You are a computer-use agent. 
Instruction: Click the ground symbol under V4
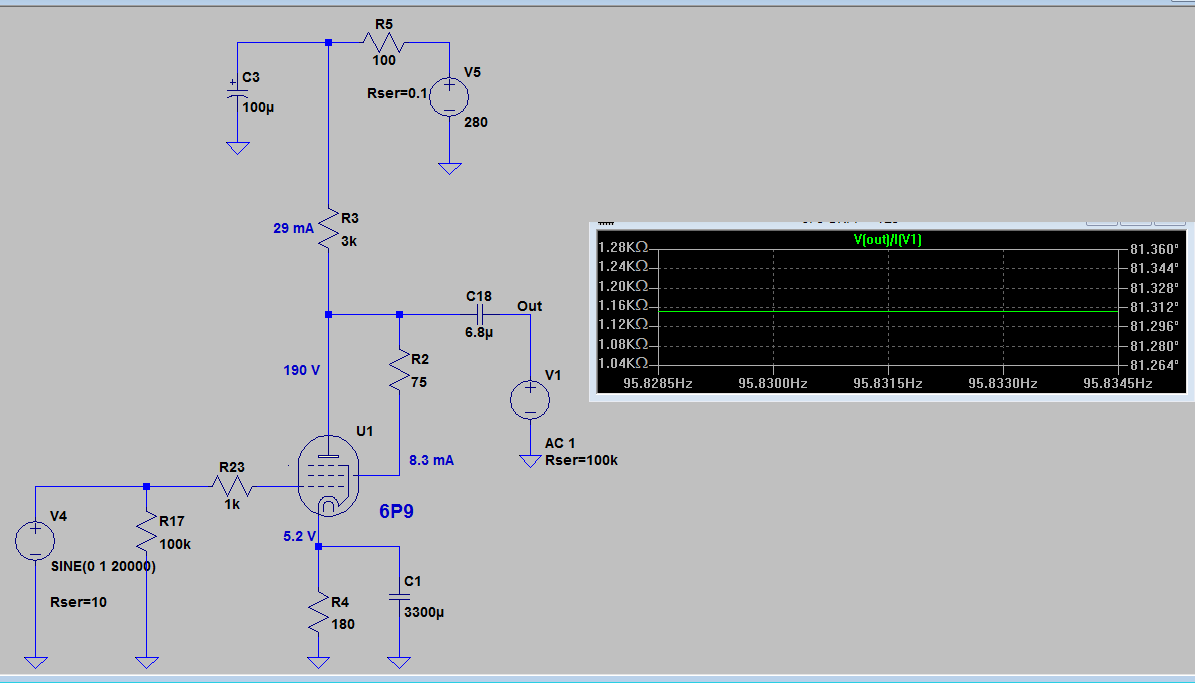(x=35, y=662)
